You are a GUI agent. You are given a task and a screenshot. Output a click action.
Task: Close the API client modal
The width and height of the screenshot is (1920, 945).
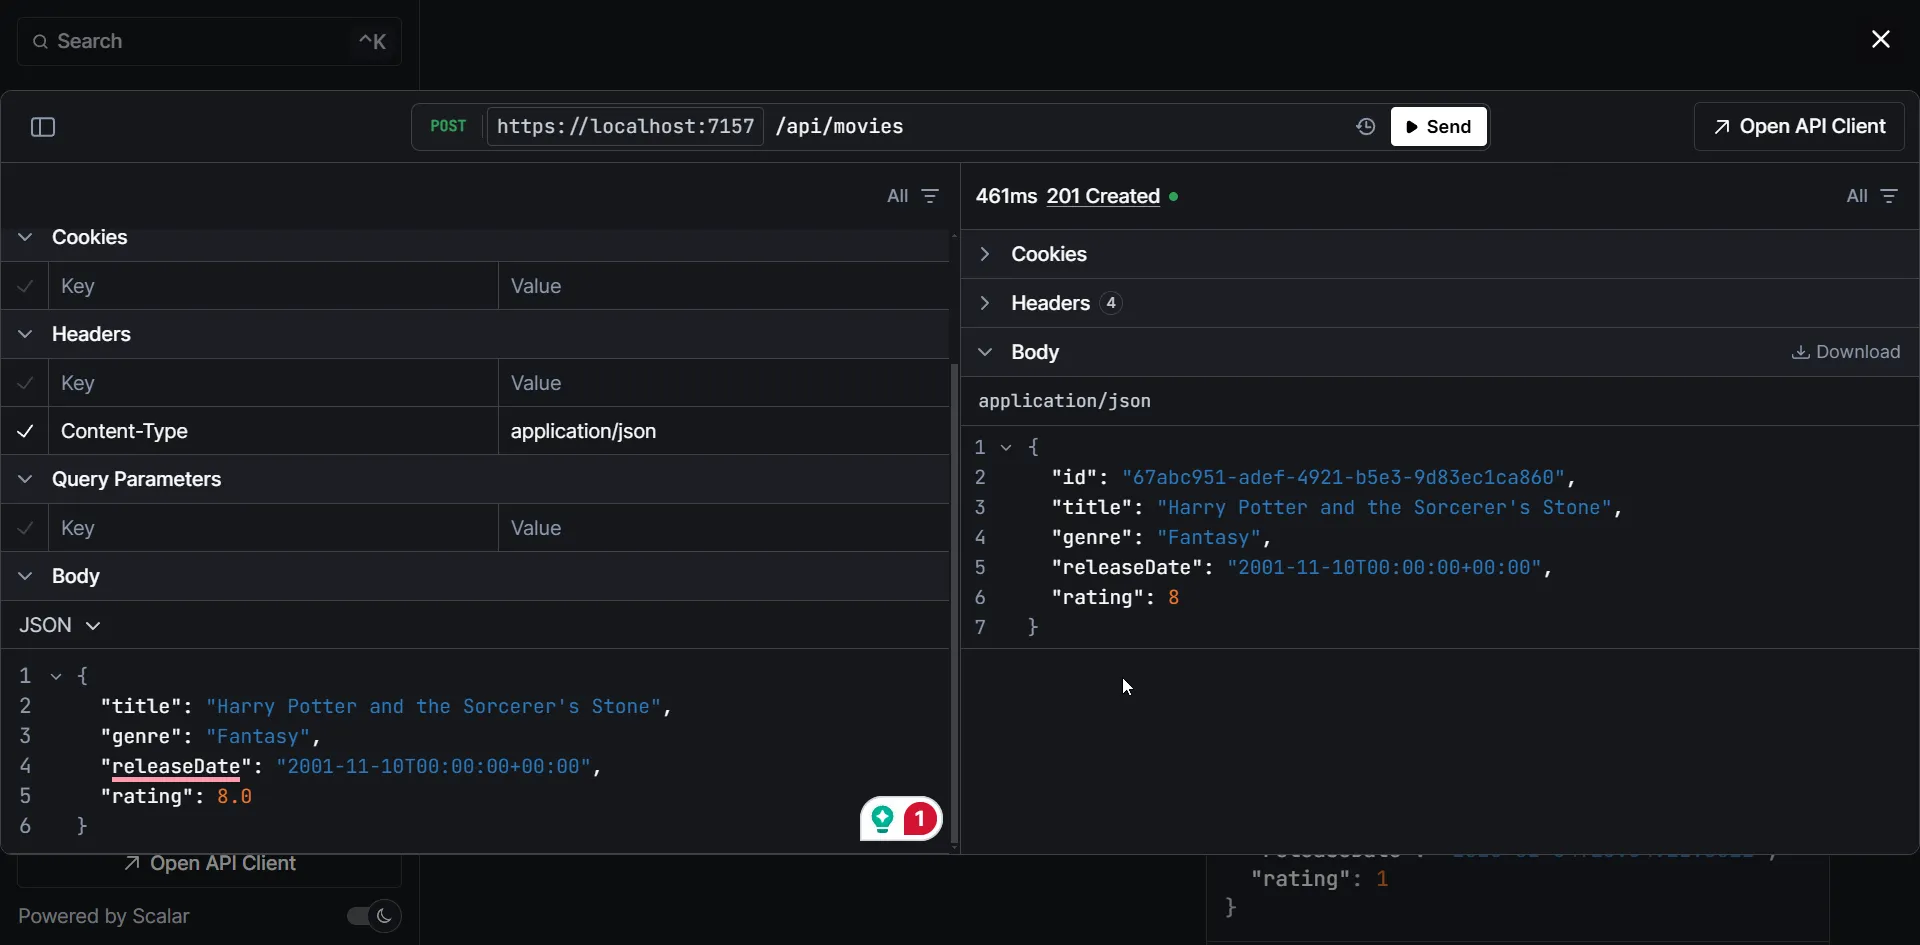tap(1880, 39)
